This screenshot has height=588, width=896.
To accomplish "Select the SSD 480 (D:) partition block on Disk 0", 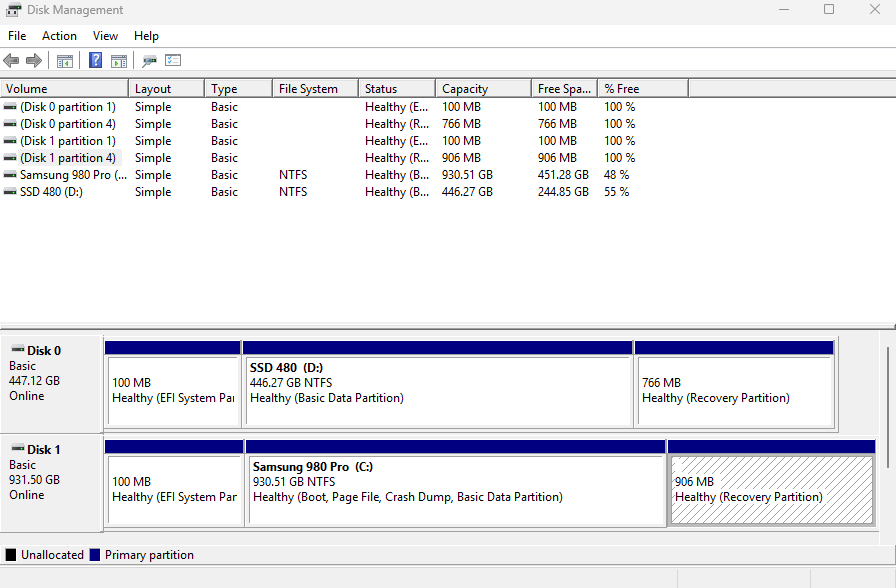I will (x=438, y=384).
